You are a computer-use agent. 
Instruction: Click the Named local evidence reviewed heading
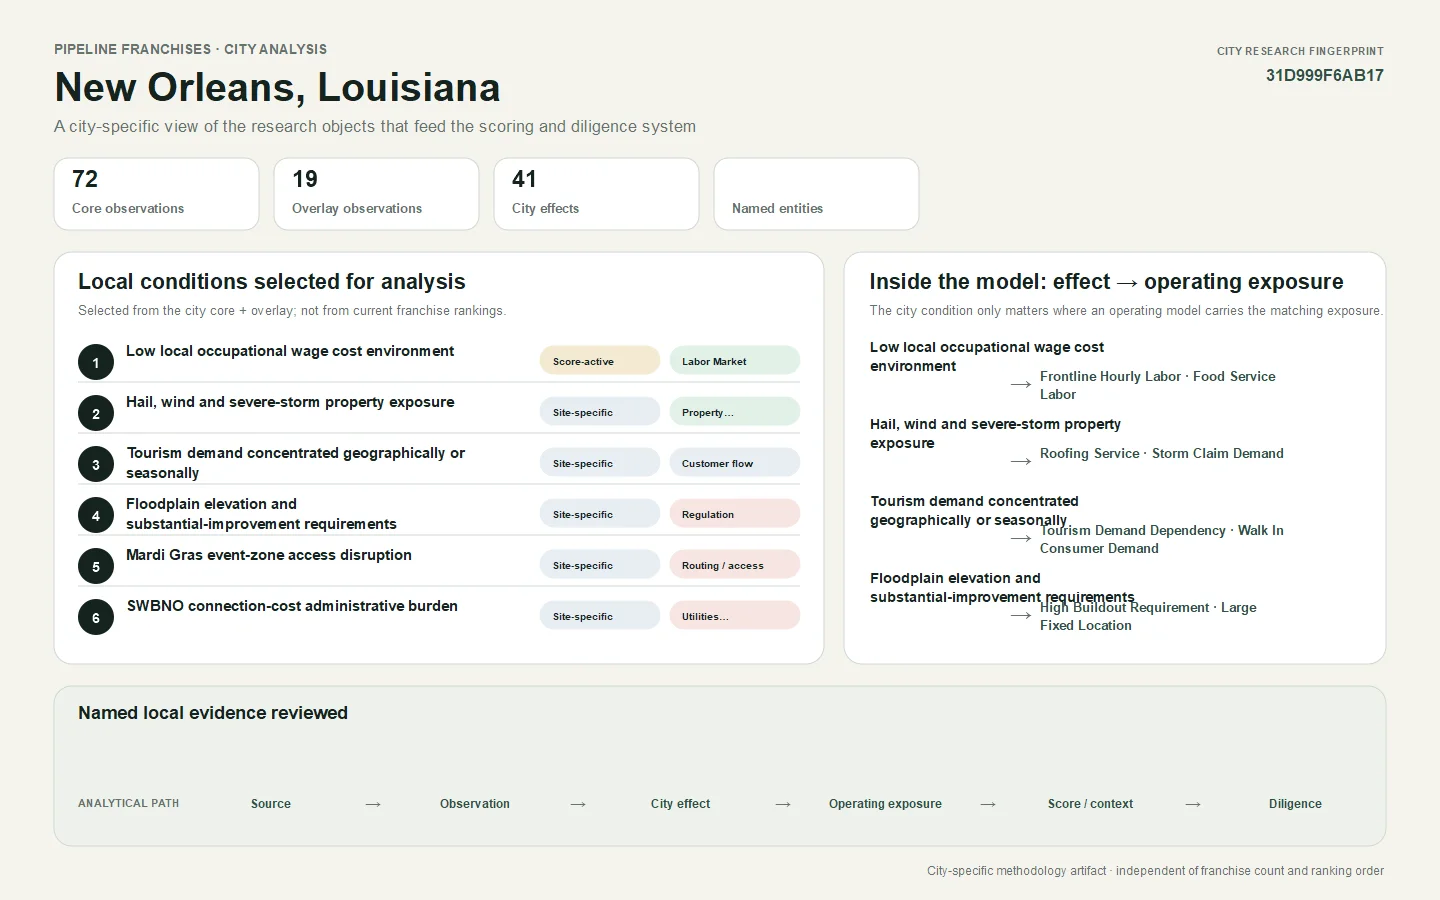(x=213, y=713)
